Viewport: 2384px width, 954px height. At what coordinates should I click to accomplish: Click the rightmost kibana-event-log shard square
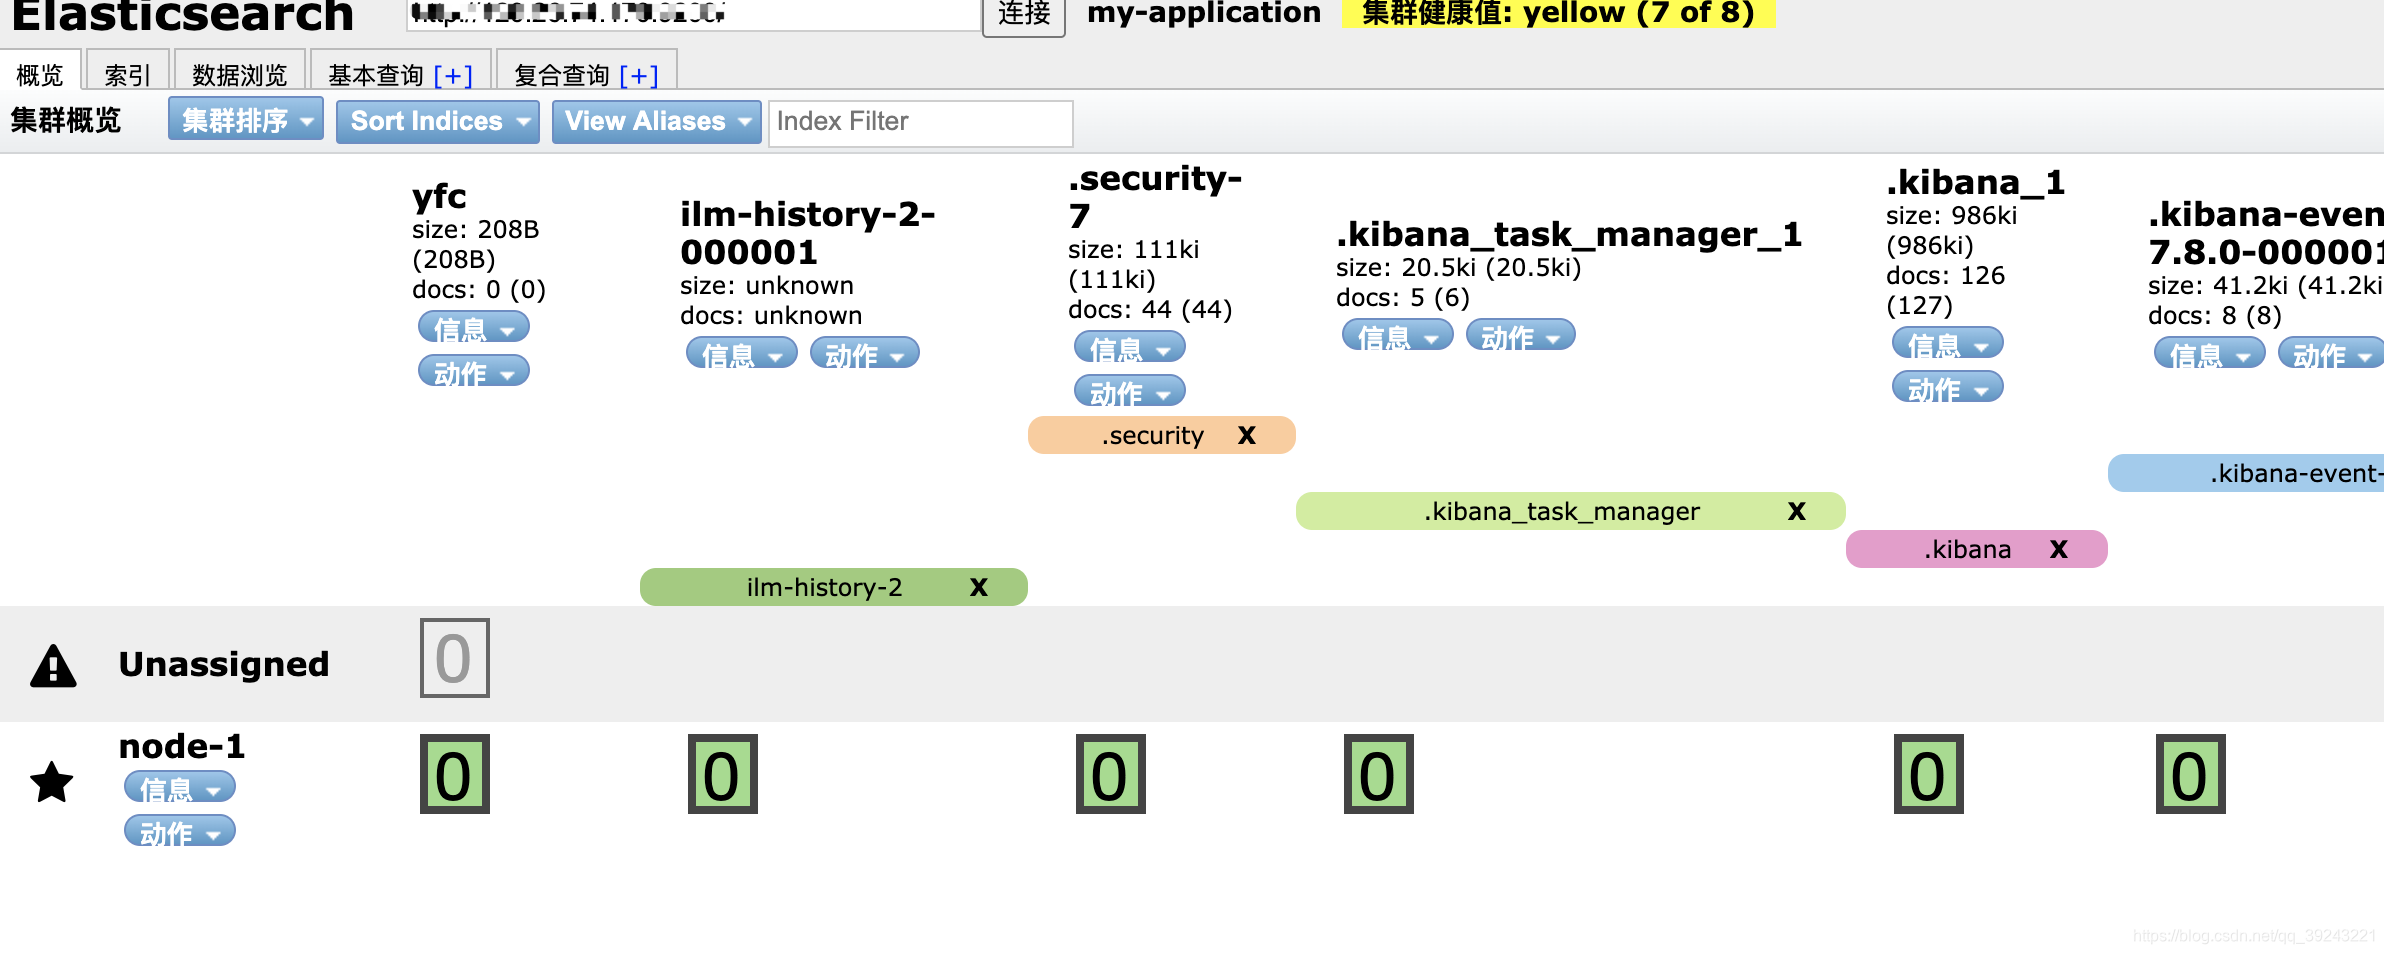2189,775
